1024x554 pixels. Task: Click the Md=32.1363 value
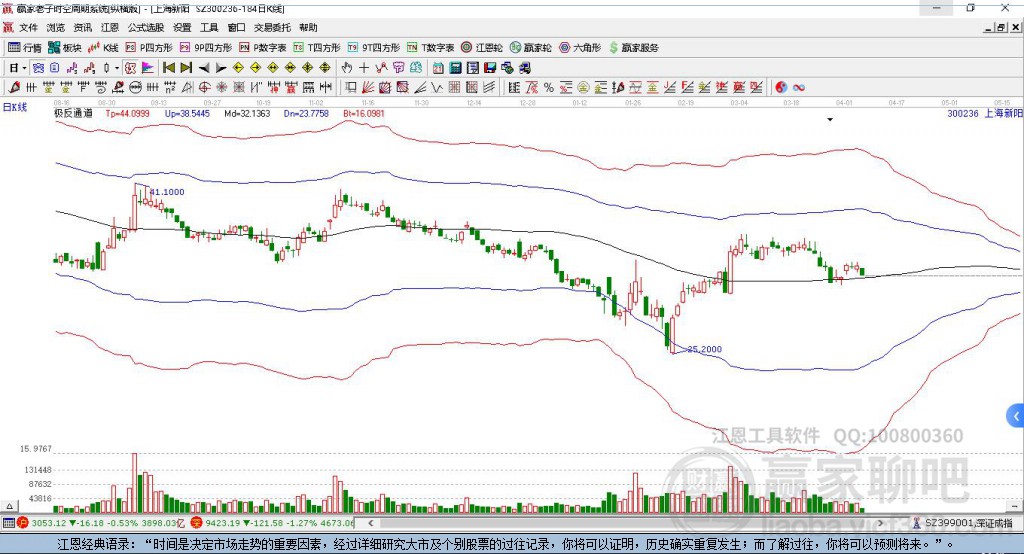point(247,114)
